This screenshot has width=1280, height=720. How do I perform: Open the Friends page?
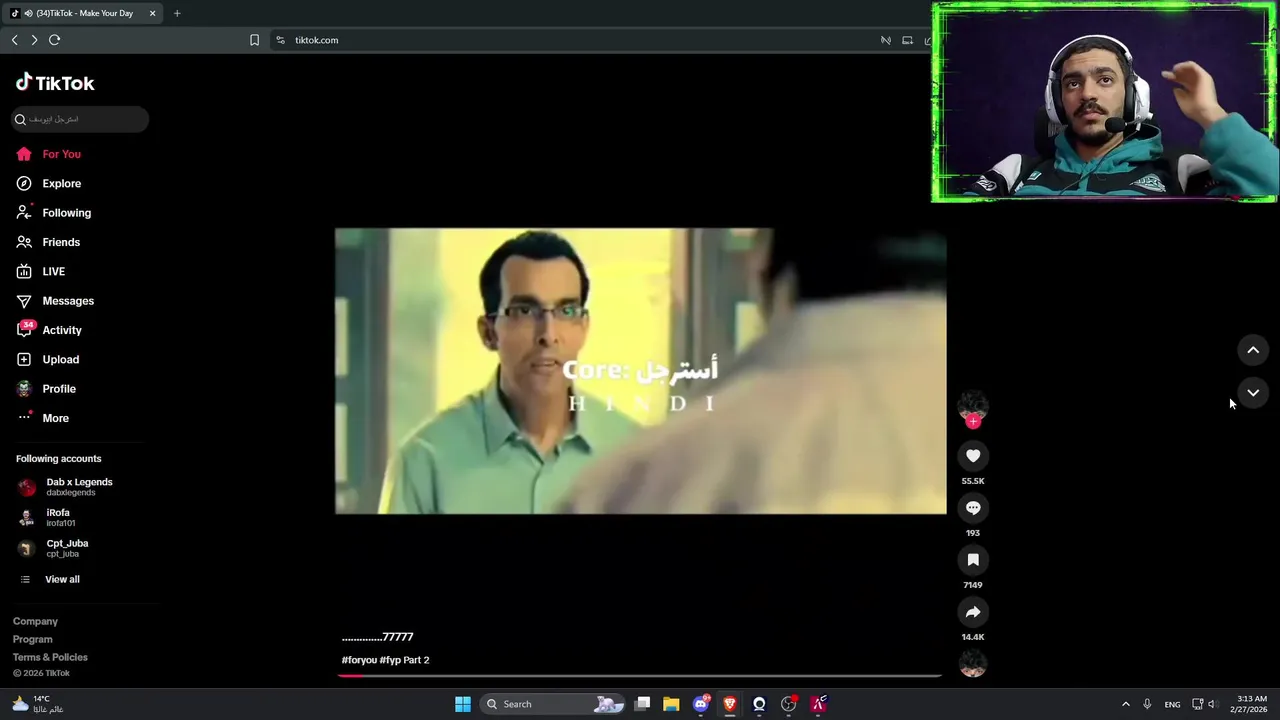[x=48, y=242]
